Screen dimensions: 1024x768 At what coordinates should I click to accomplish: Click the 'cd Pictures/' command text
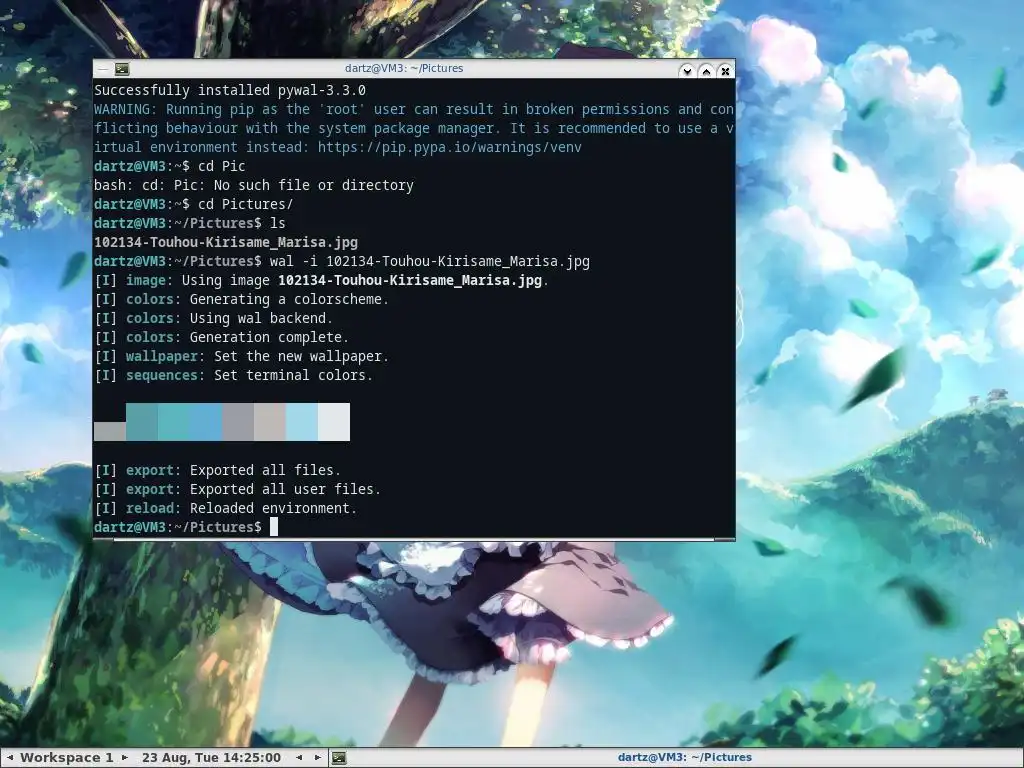[246, 204]
